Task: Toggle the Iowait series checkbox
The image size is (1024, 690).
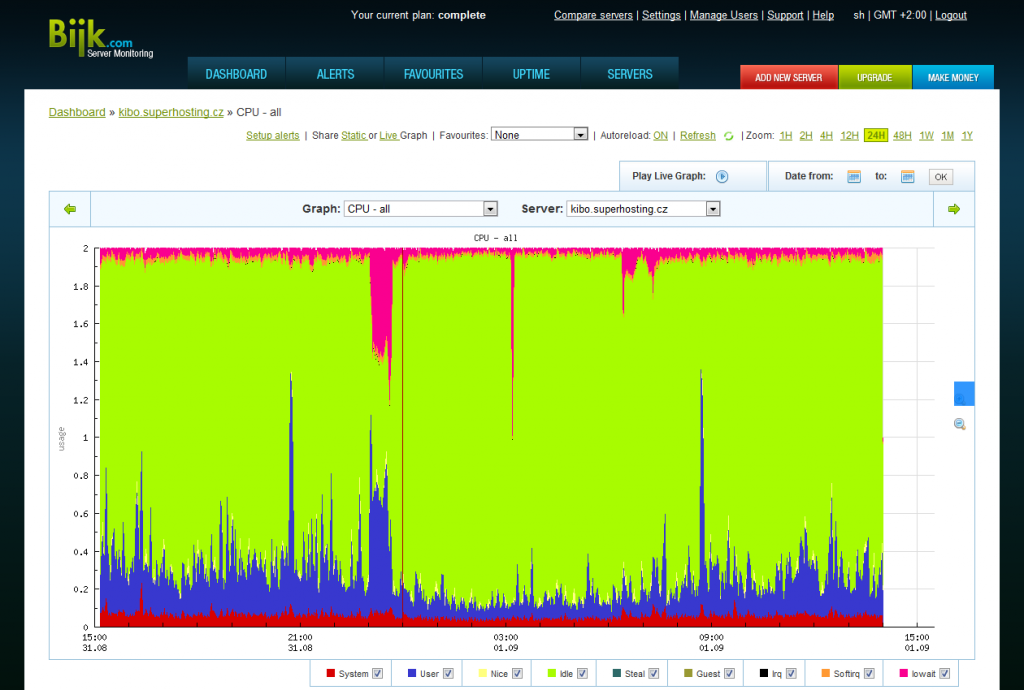Action: click(944, 674)
